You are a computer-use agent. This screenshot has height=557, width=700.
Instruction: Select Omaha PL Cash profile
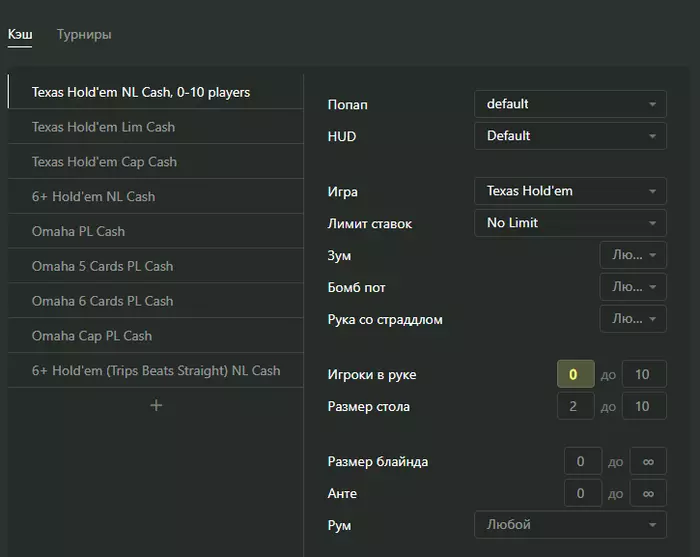point(156,231)
